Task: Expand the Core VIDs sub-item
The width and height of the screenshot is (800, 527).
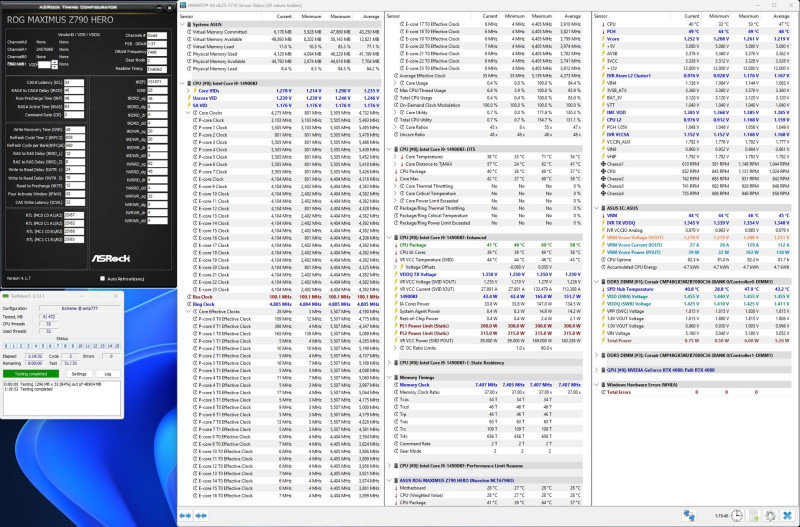Action: tap(188, 91)
